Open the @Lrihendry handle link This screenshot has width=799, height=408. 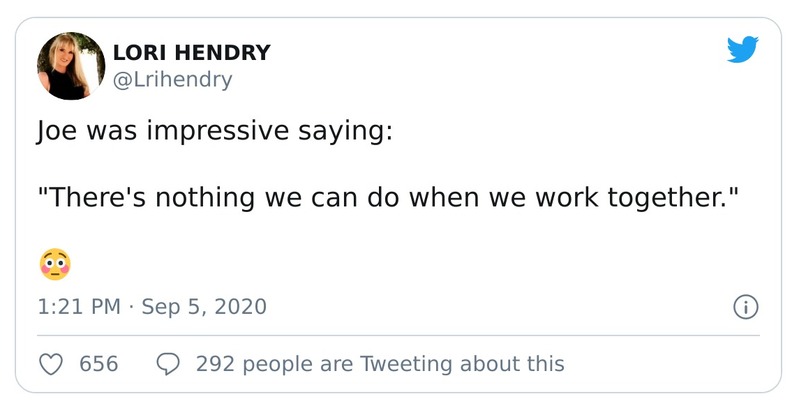pos(172,80)
